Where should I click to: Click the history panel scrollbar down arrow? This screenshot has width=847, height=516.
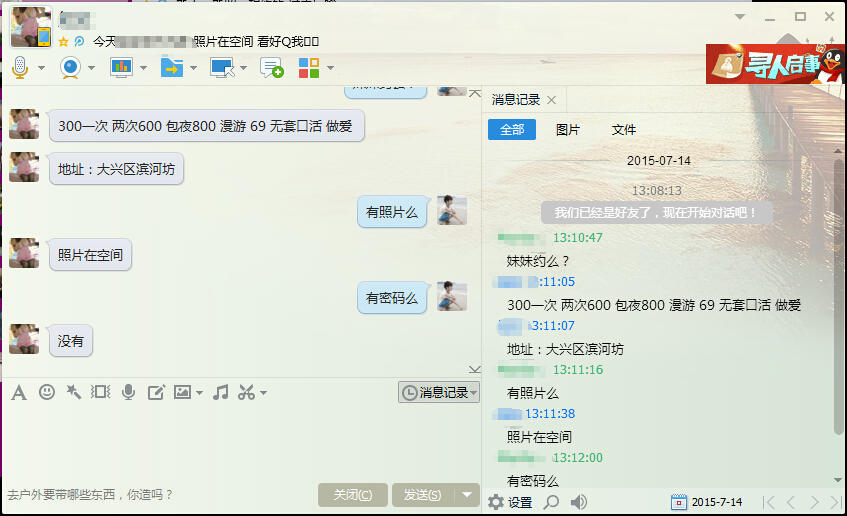pos(838,479)
